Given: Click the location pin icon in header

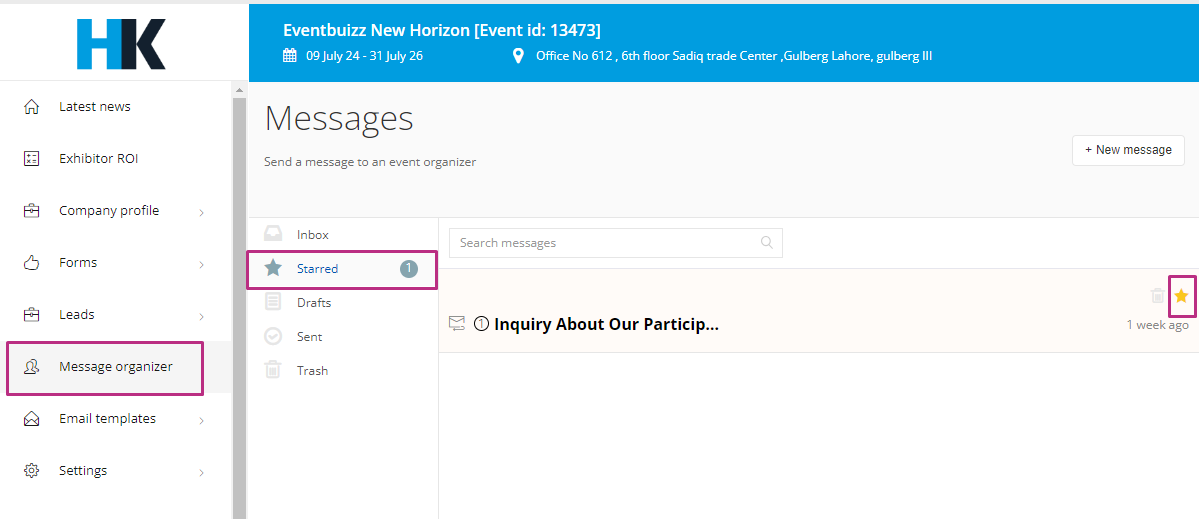Looking at the screenshot, I should pyautogui.click(x=518, y=56).
